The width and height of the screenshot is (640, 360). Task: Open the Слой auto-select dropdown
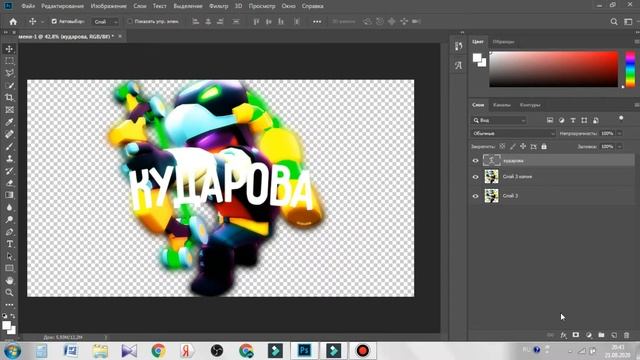pyautogui.click(x=105, y=22)
